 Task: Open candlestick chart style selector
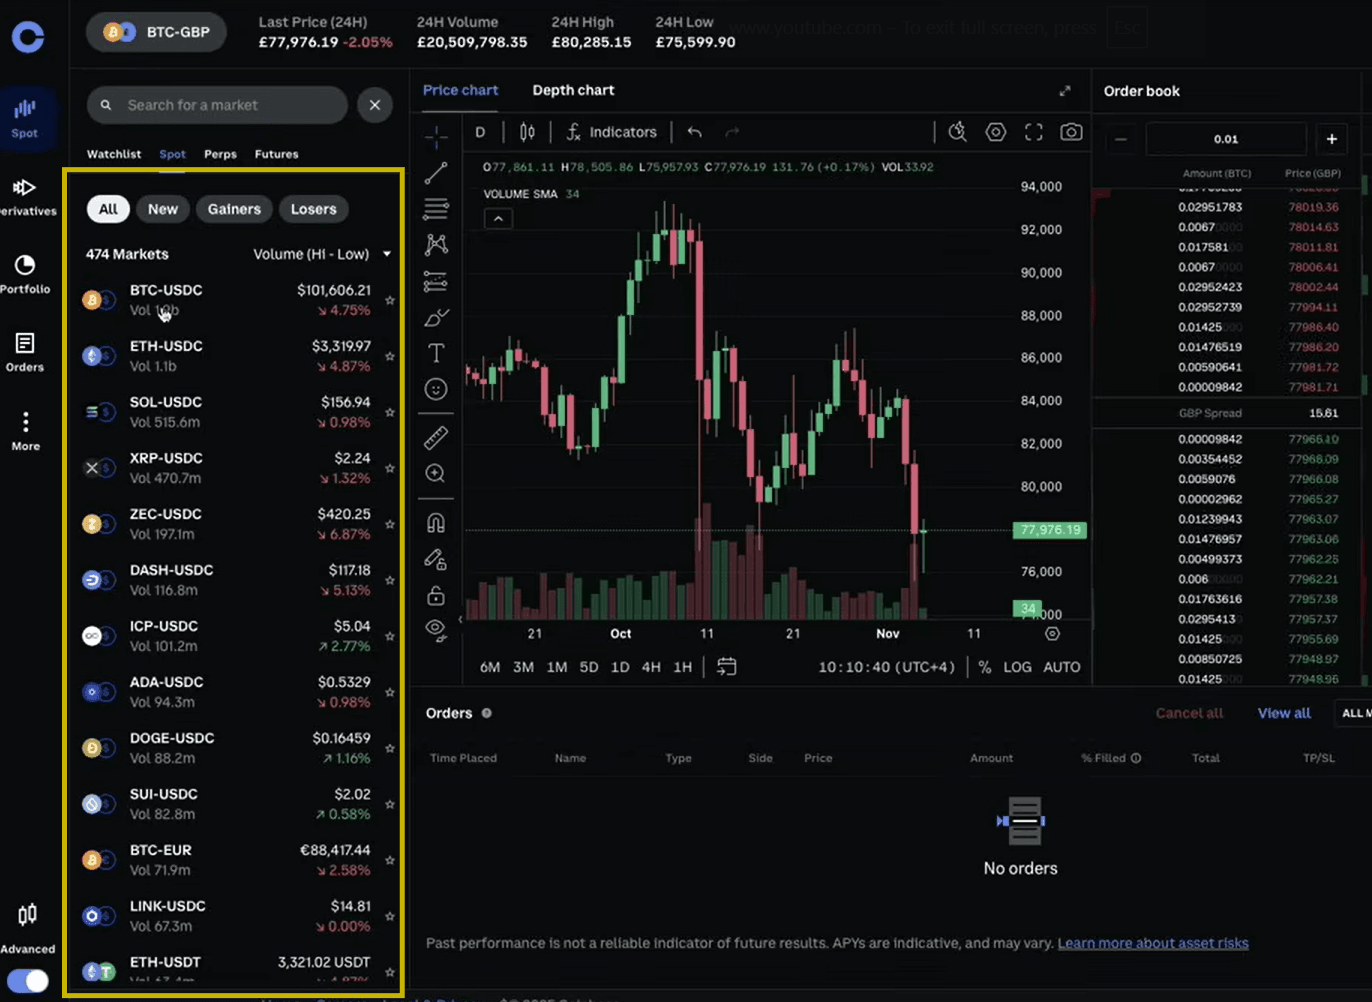(x=527, y=132)
